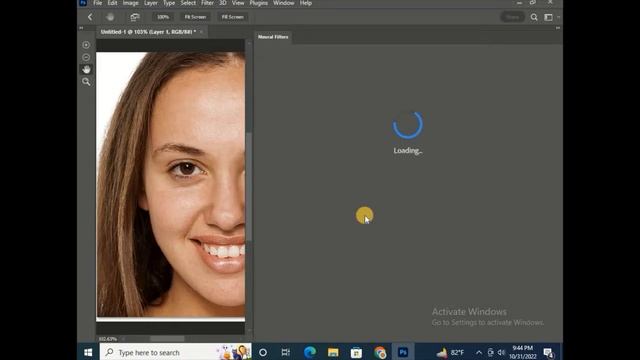The height and width of the screenshot is (360, 640).
Task: Click the zoom out minus icon
Action: coord(86,57)
